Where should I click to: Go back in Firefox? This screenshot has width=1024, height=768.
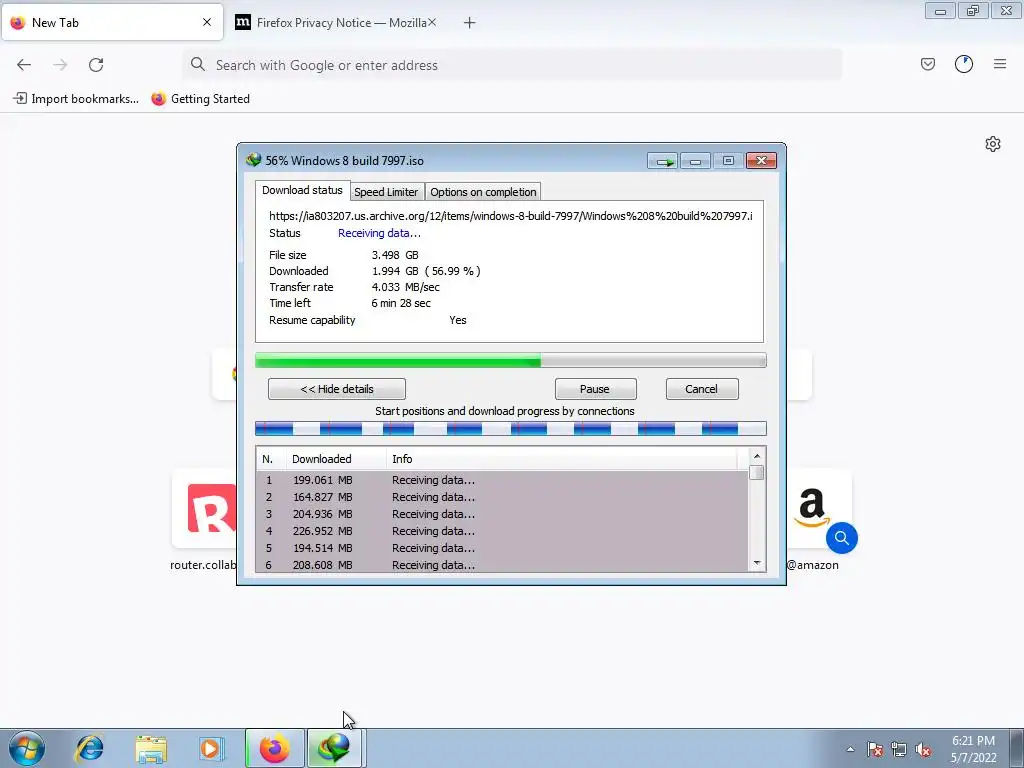pyautogui.click(x=24, y=65)
